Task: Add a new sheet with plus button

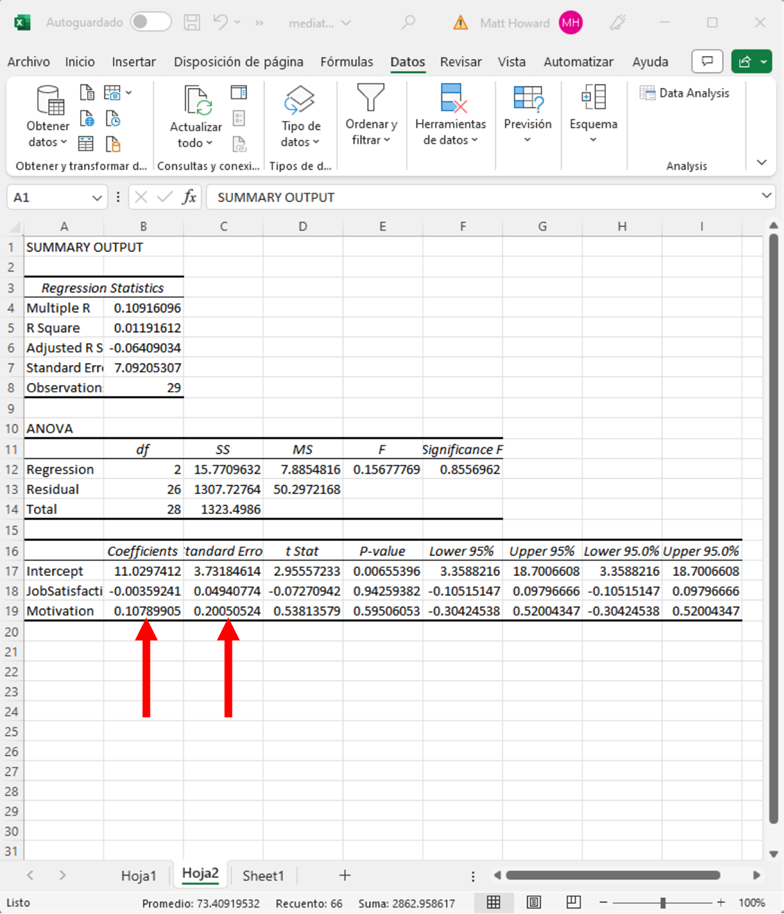Action: pyautogui.click(x=344, y=875)
